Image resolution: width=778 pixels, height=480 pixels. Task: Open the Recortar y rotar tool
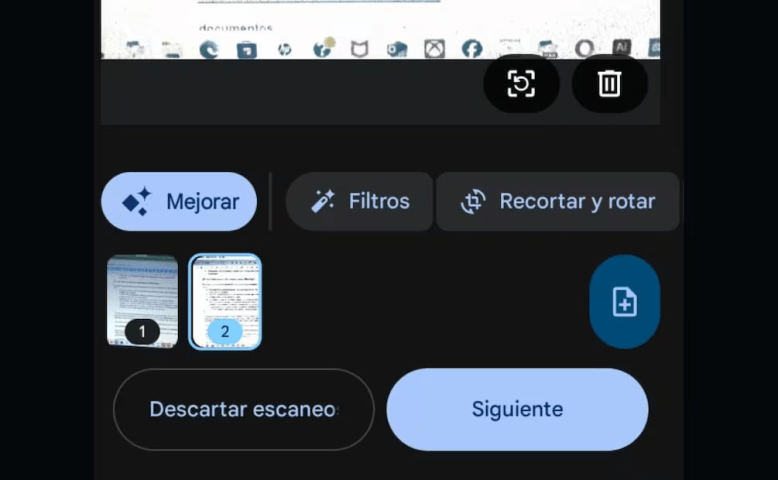click(x=558, y=201)
